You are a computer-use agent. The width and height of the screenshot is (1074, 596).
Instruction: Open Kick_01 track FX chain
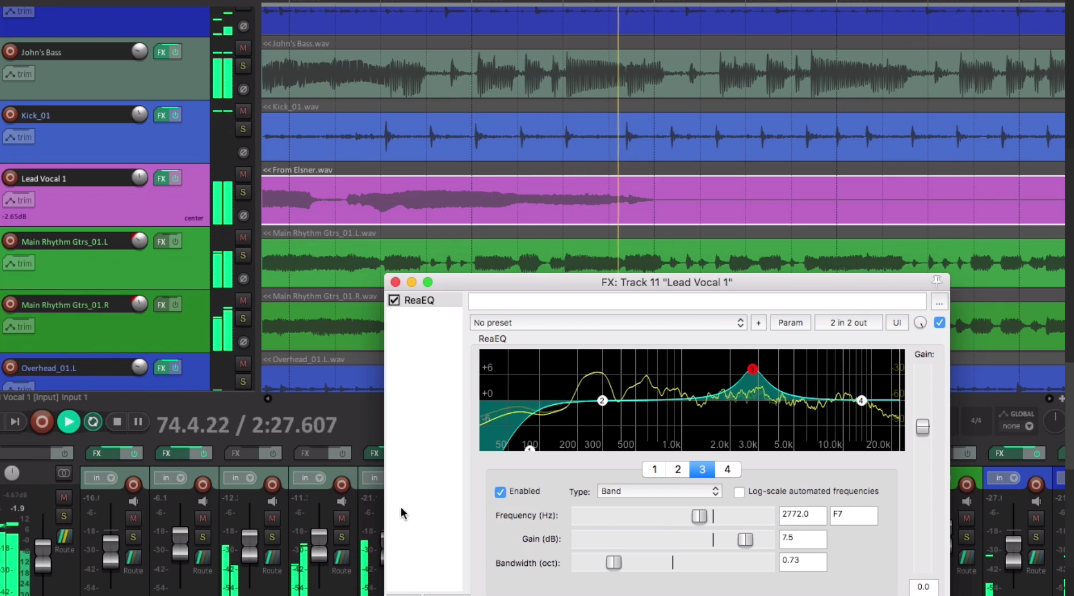click(x=161, y=115)
